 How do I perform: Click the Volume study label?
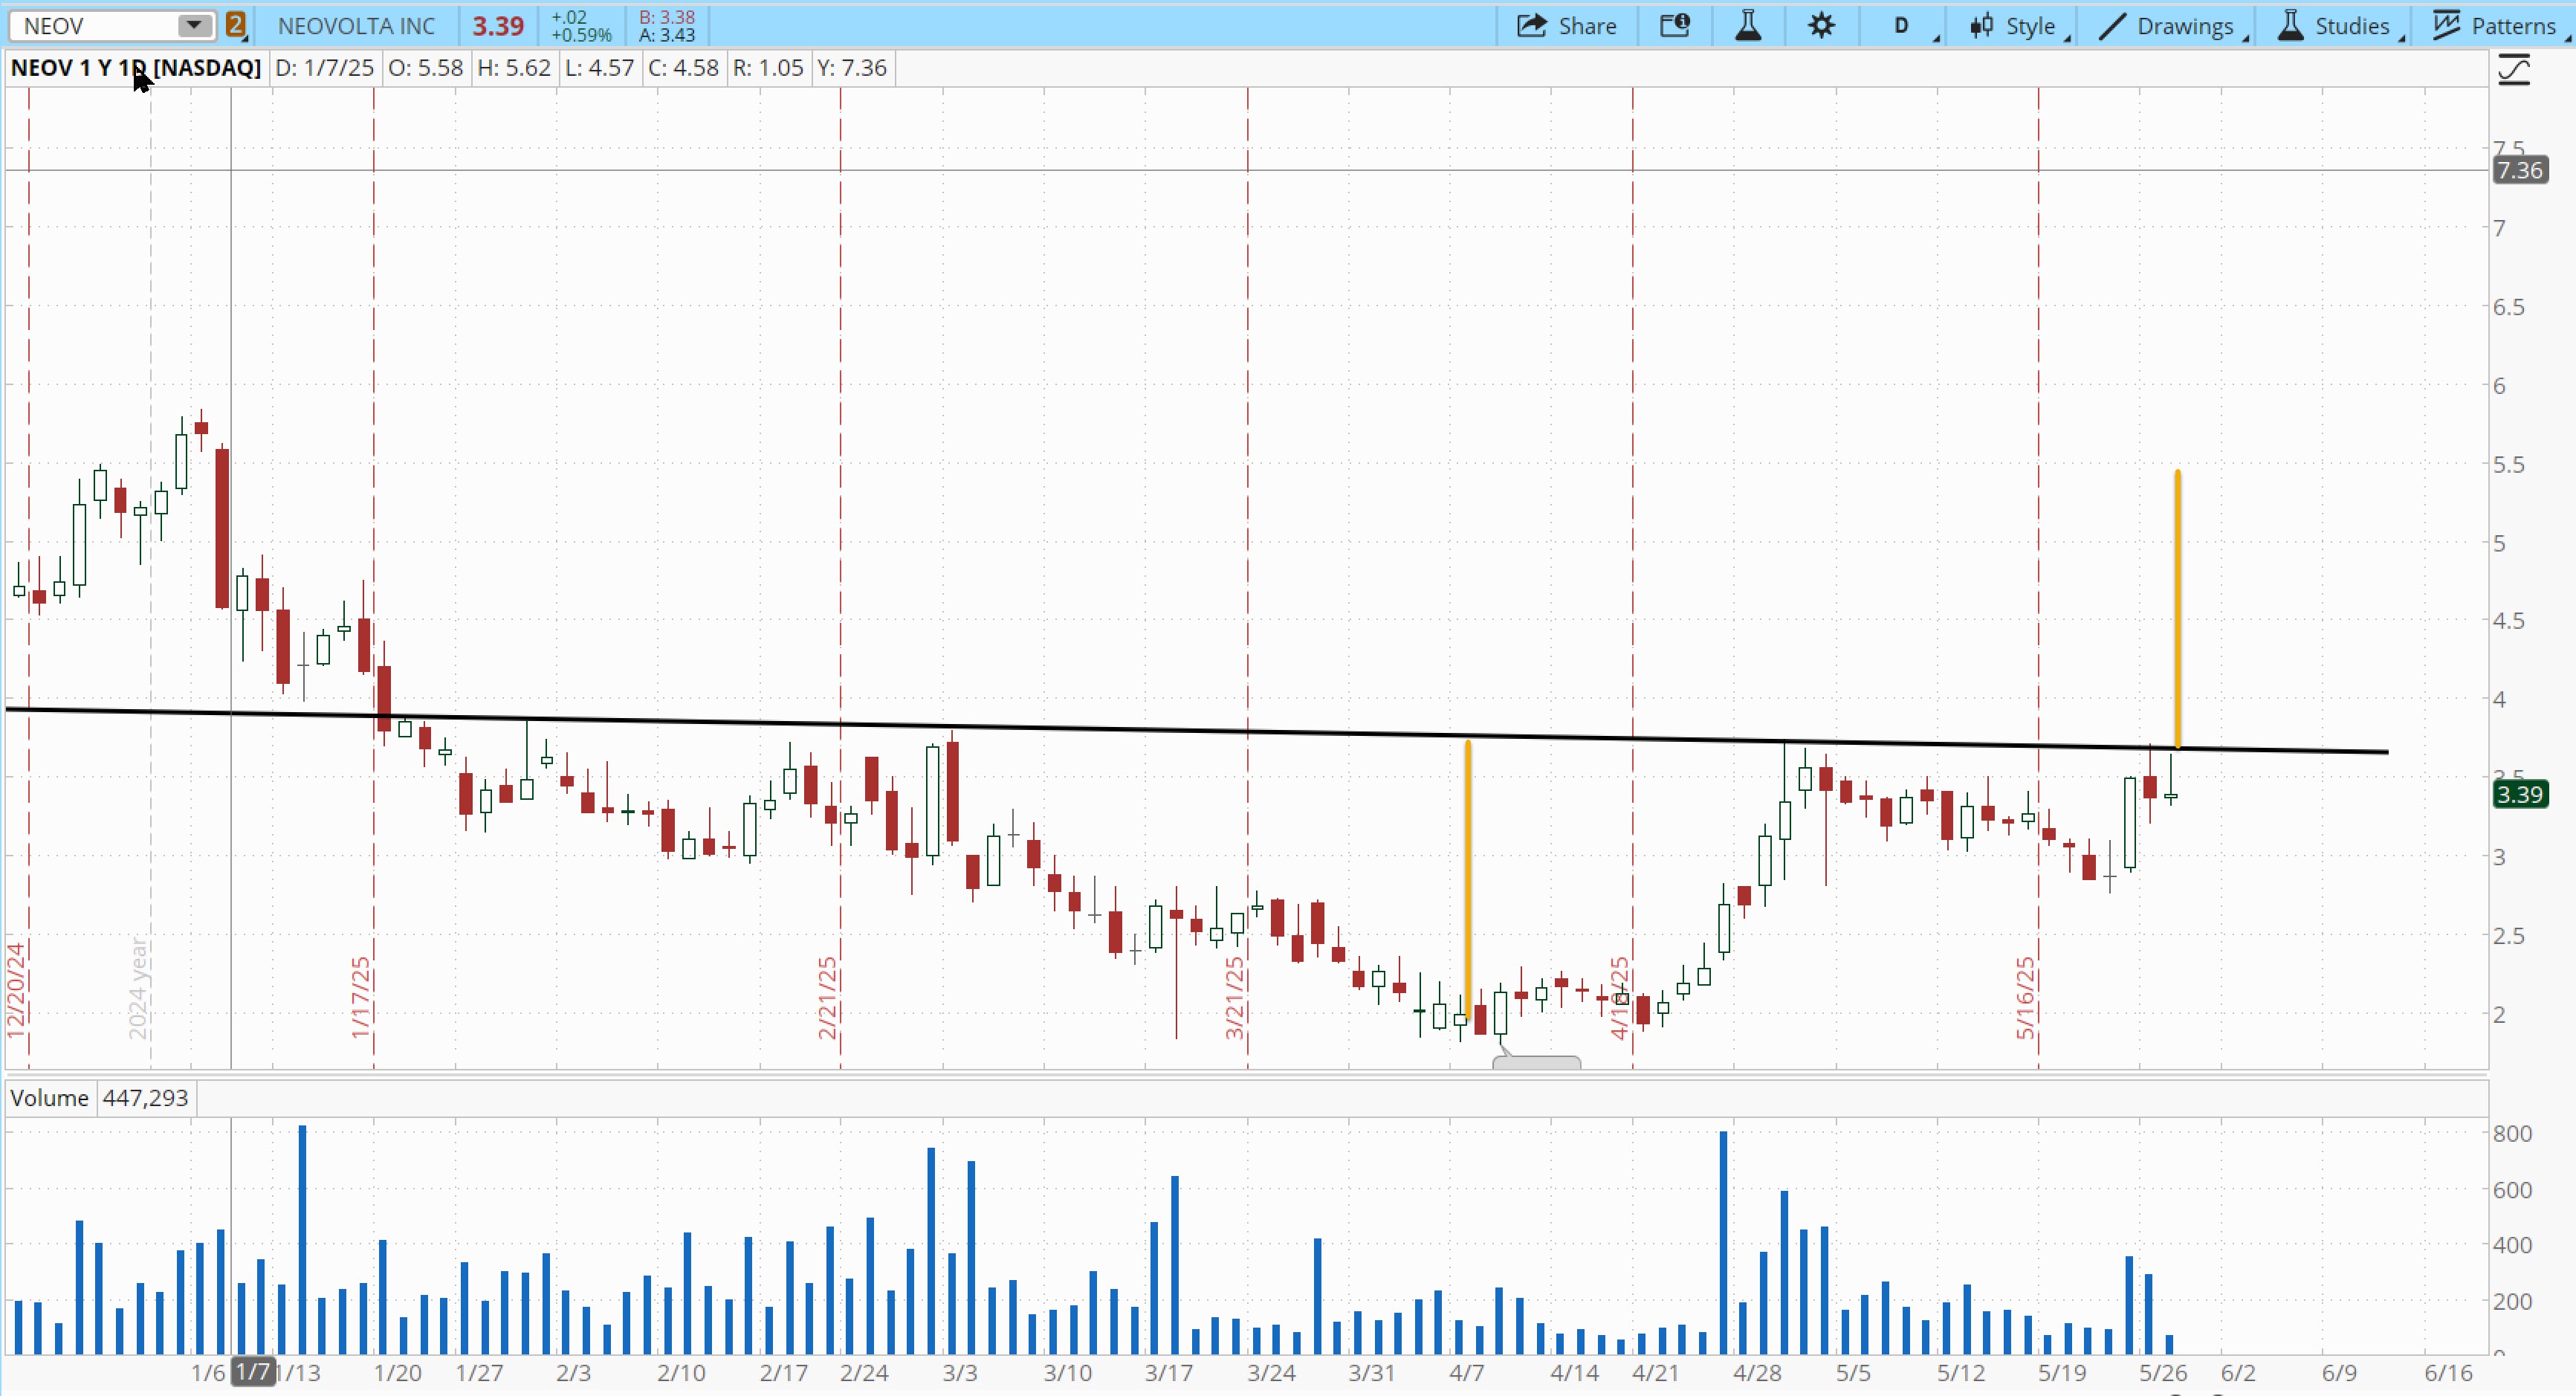pyautogui.click(x=50, y=1098)
